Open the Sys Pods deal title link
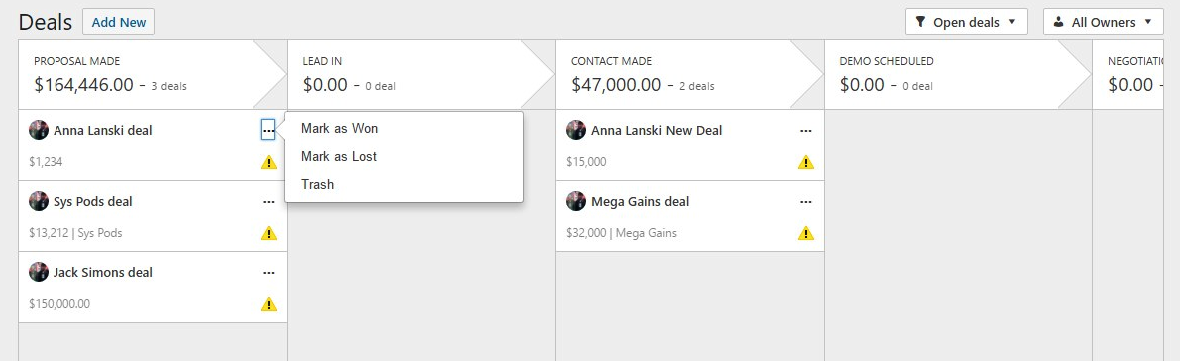Image resolution: width=1180 pixels, height=361 pixels. 93,202
